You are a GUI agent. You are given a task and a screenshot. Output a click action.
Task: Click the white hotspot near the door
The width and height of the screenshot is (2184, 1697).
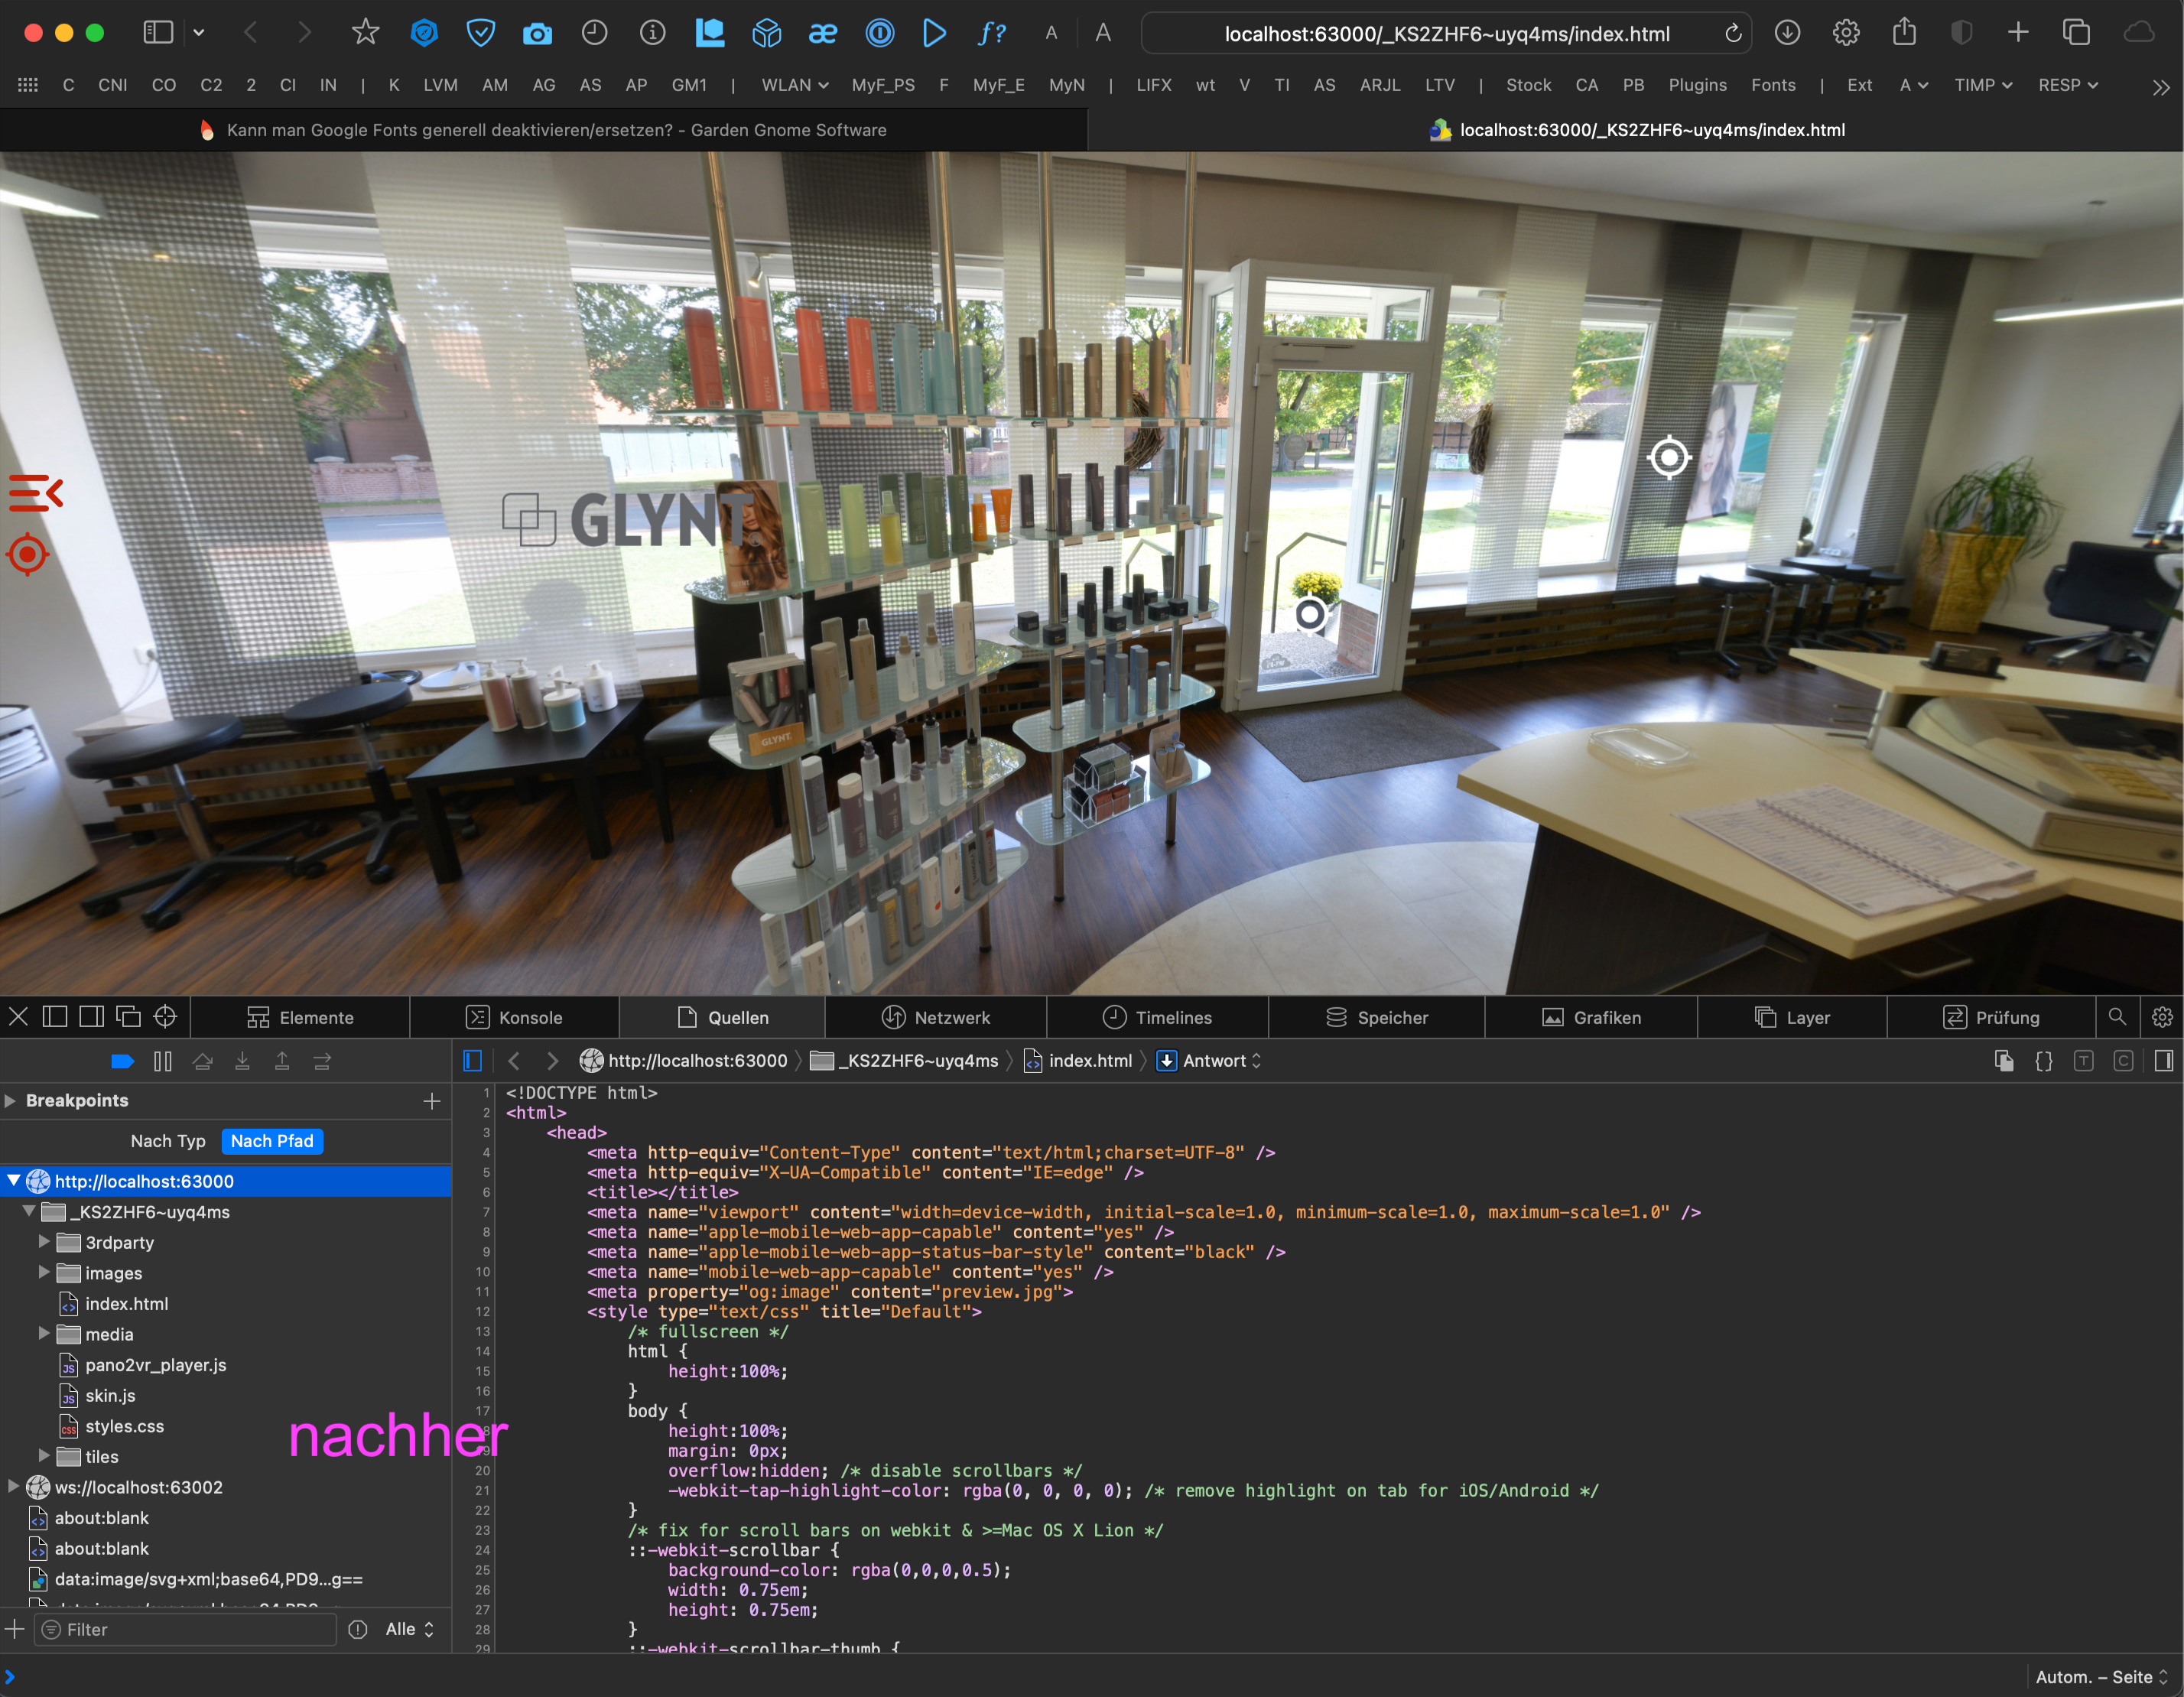coord(1310,614)
